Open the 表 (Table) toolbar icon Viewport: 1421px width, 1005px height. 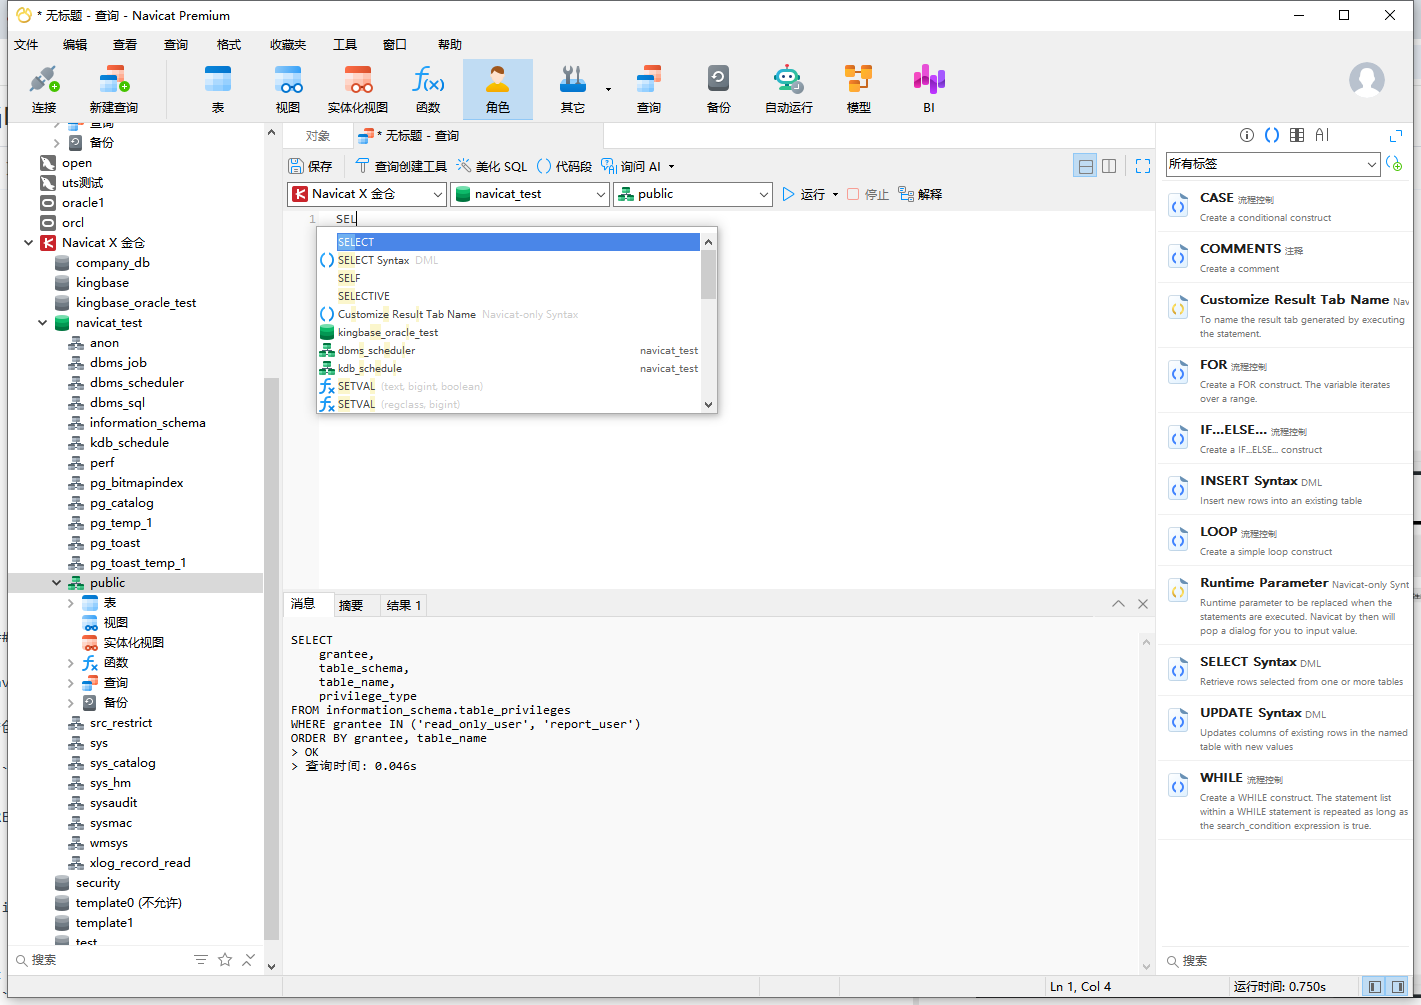click(218, 90)
